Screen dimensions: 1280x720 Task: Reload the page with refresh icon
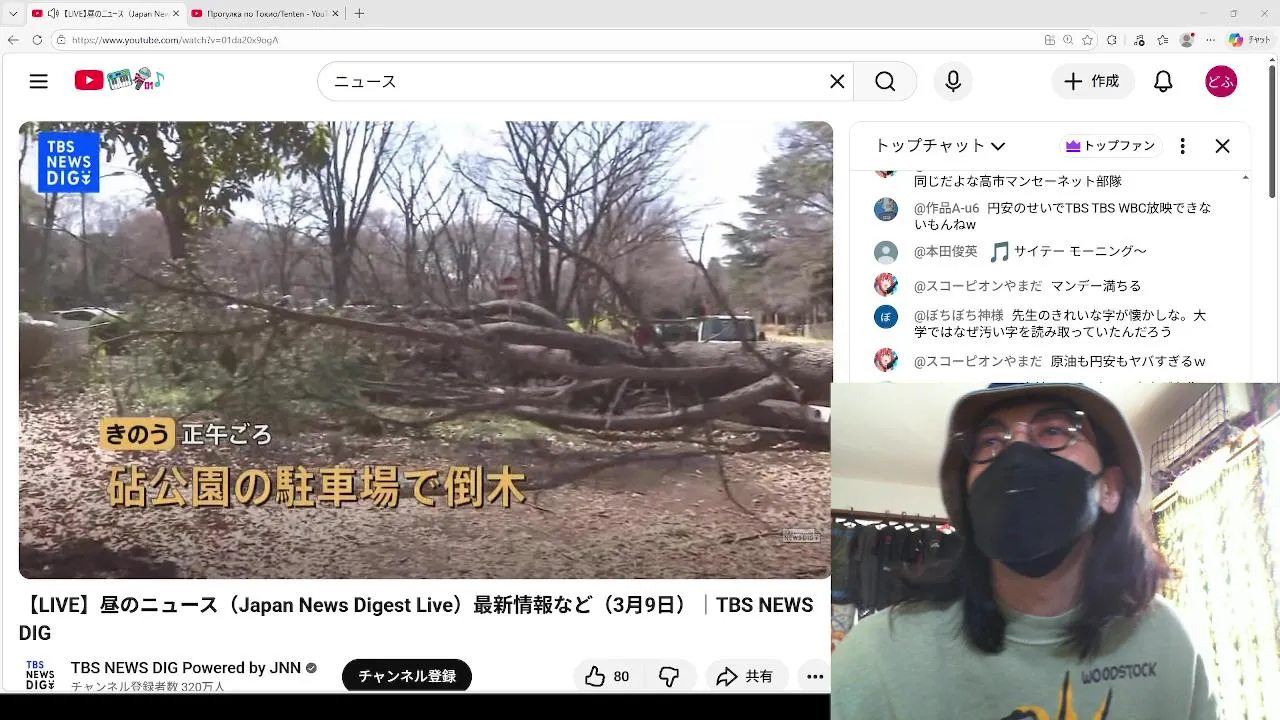(37, 40)
